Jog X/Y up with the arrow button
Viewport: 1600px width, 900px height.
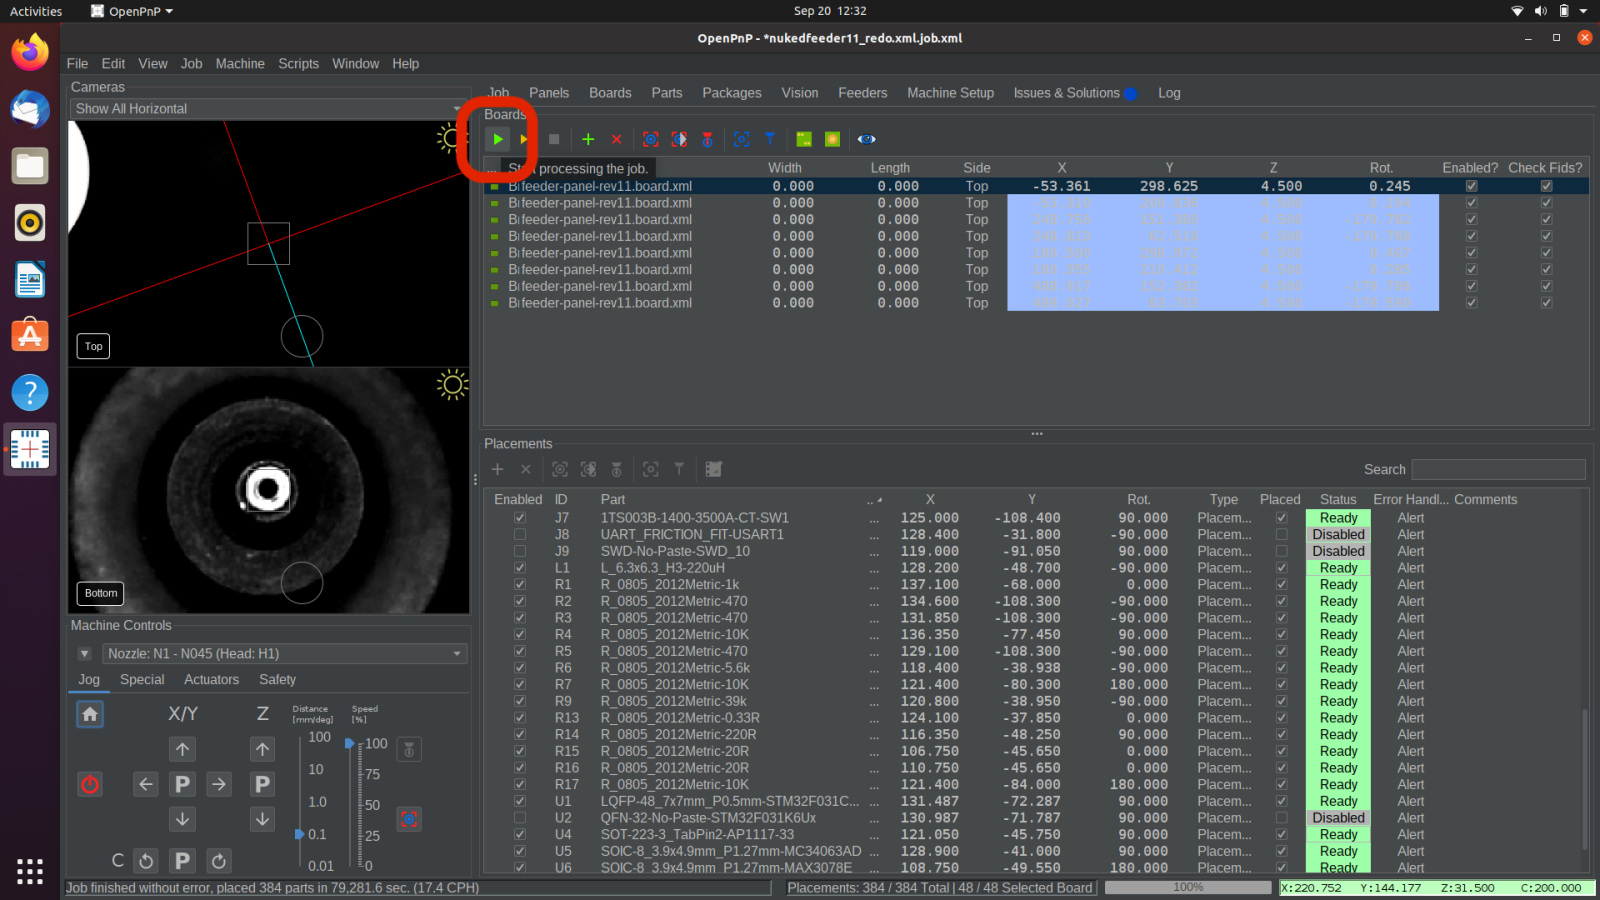click(182, 749)
